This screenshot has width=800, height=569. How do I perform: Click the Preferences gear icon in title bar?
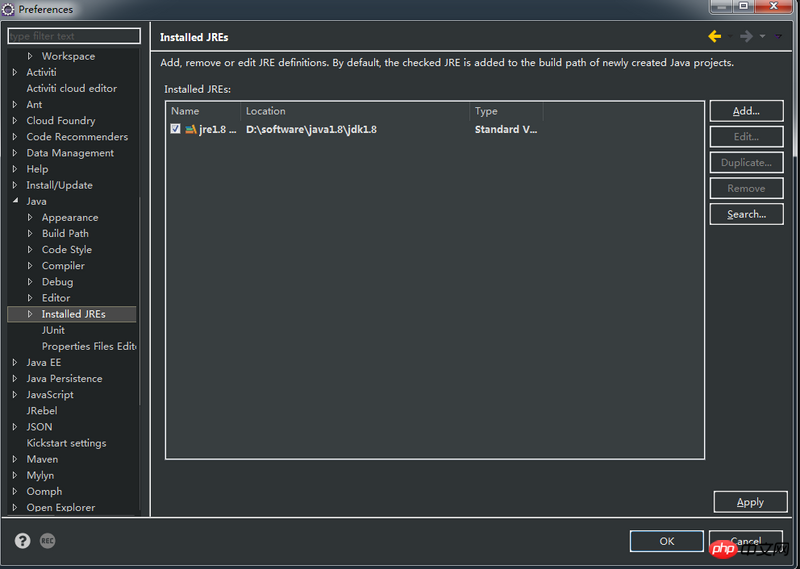(x=8, y=9)
